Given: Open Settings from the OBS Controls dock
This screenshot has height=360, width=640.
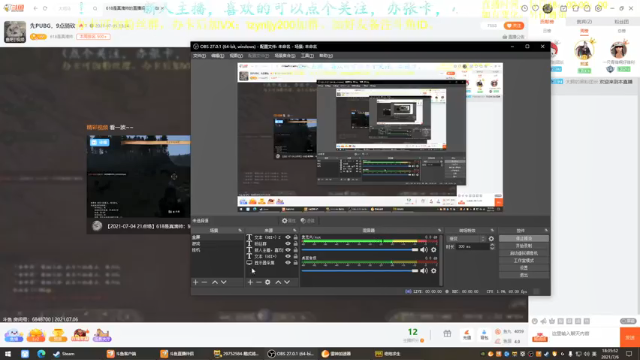Looking at the screenshot, I should (x=524, y=268).
